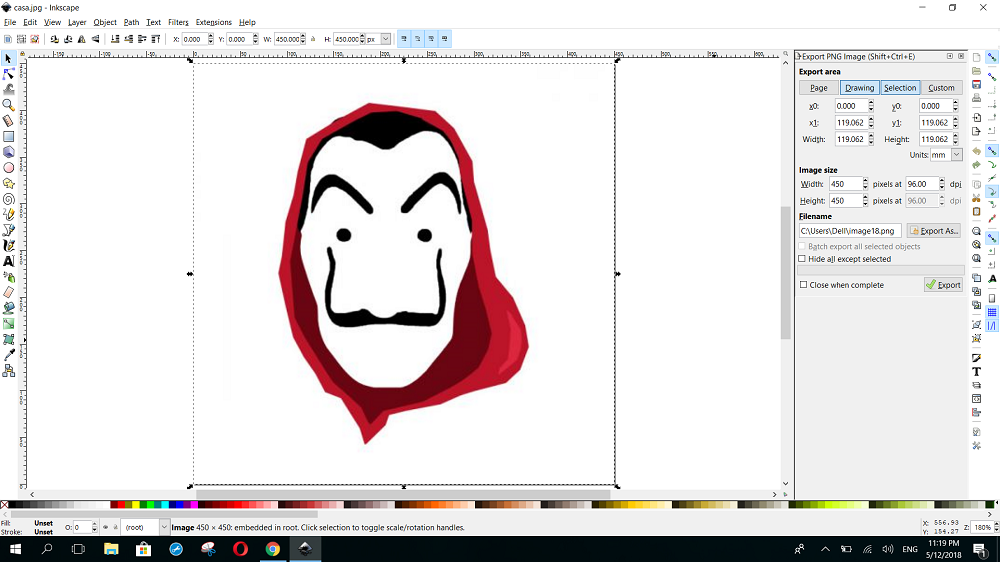This screenshot has width=1000, height=562.
Task: Select the Measure tool
Action: (8, 121)
